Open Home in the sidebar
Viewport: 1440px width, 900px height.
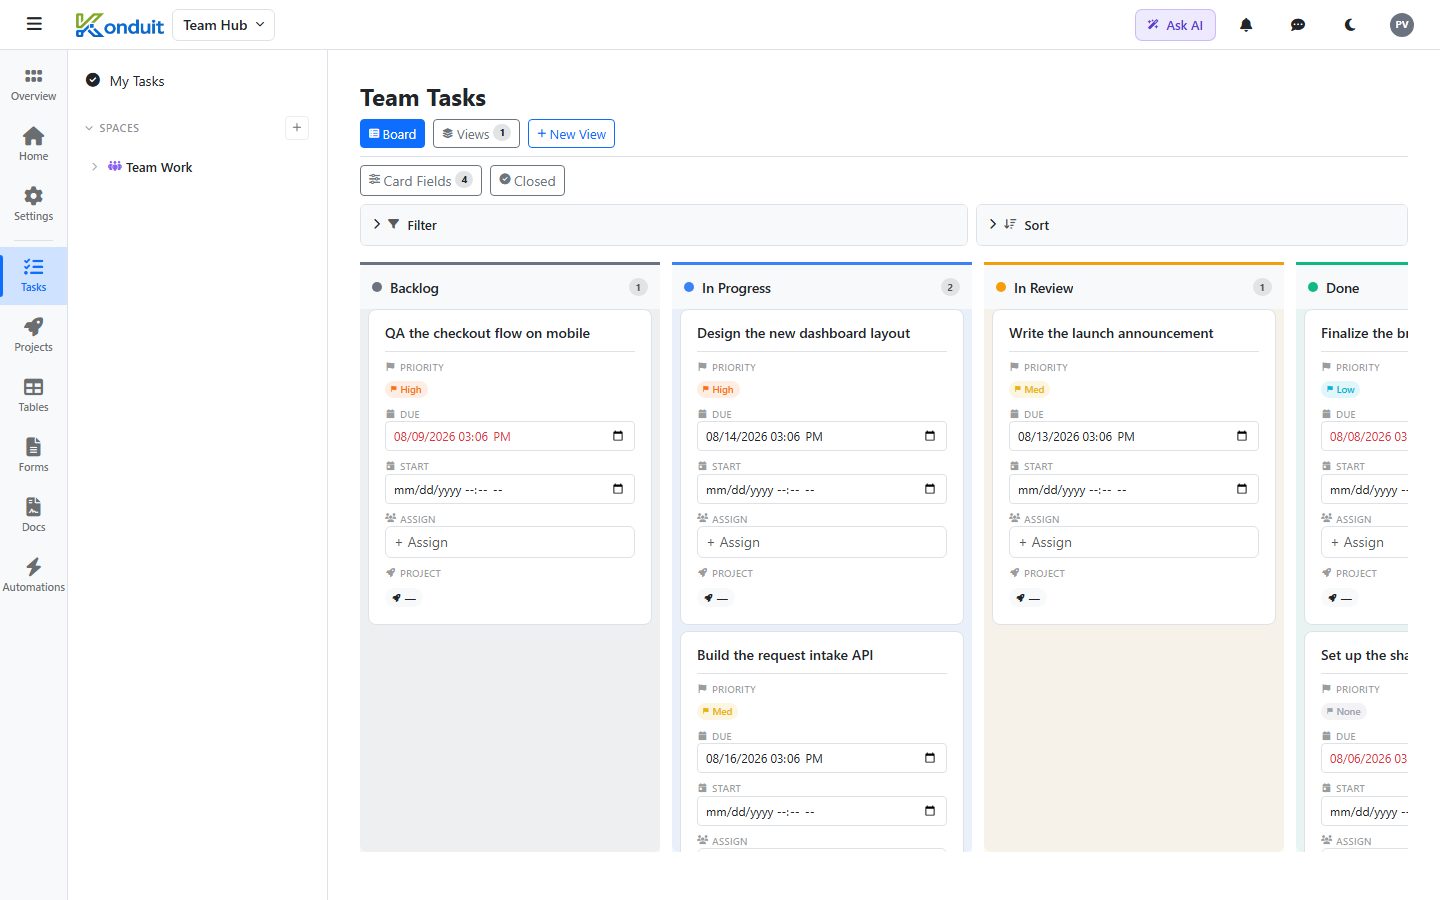pos(34,144)
